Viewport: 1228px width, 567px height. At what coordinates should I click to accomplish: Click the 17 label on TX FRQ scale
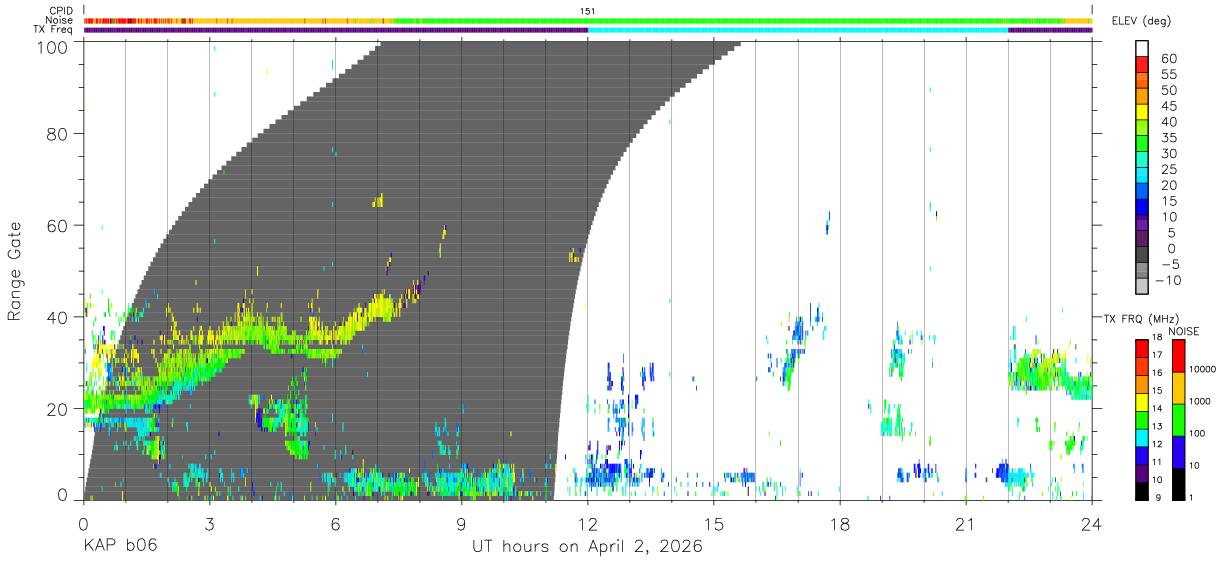click(1156, 354)
